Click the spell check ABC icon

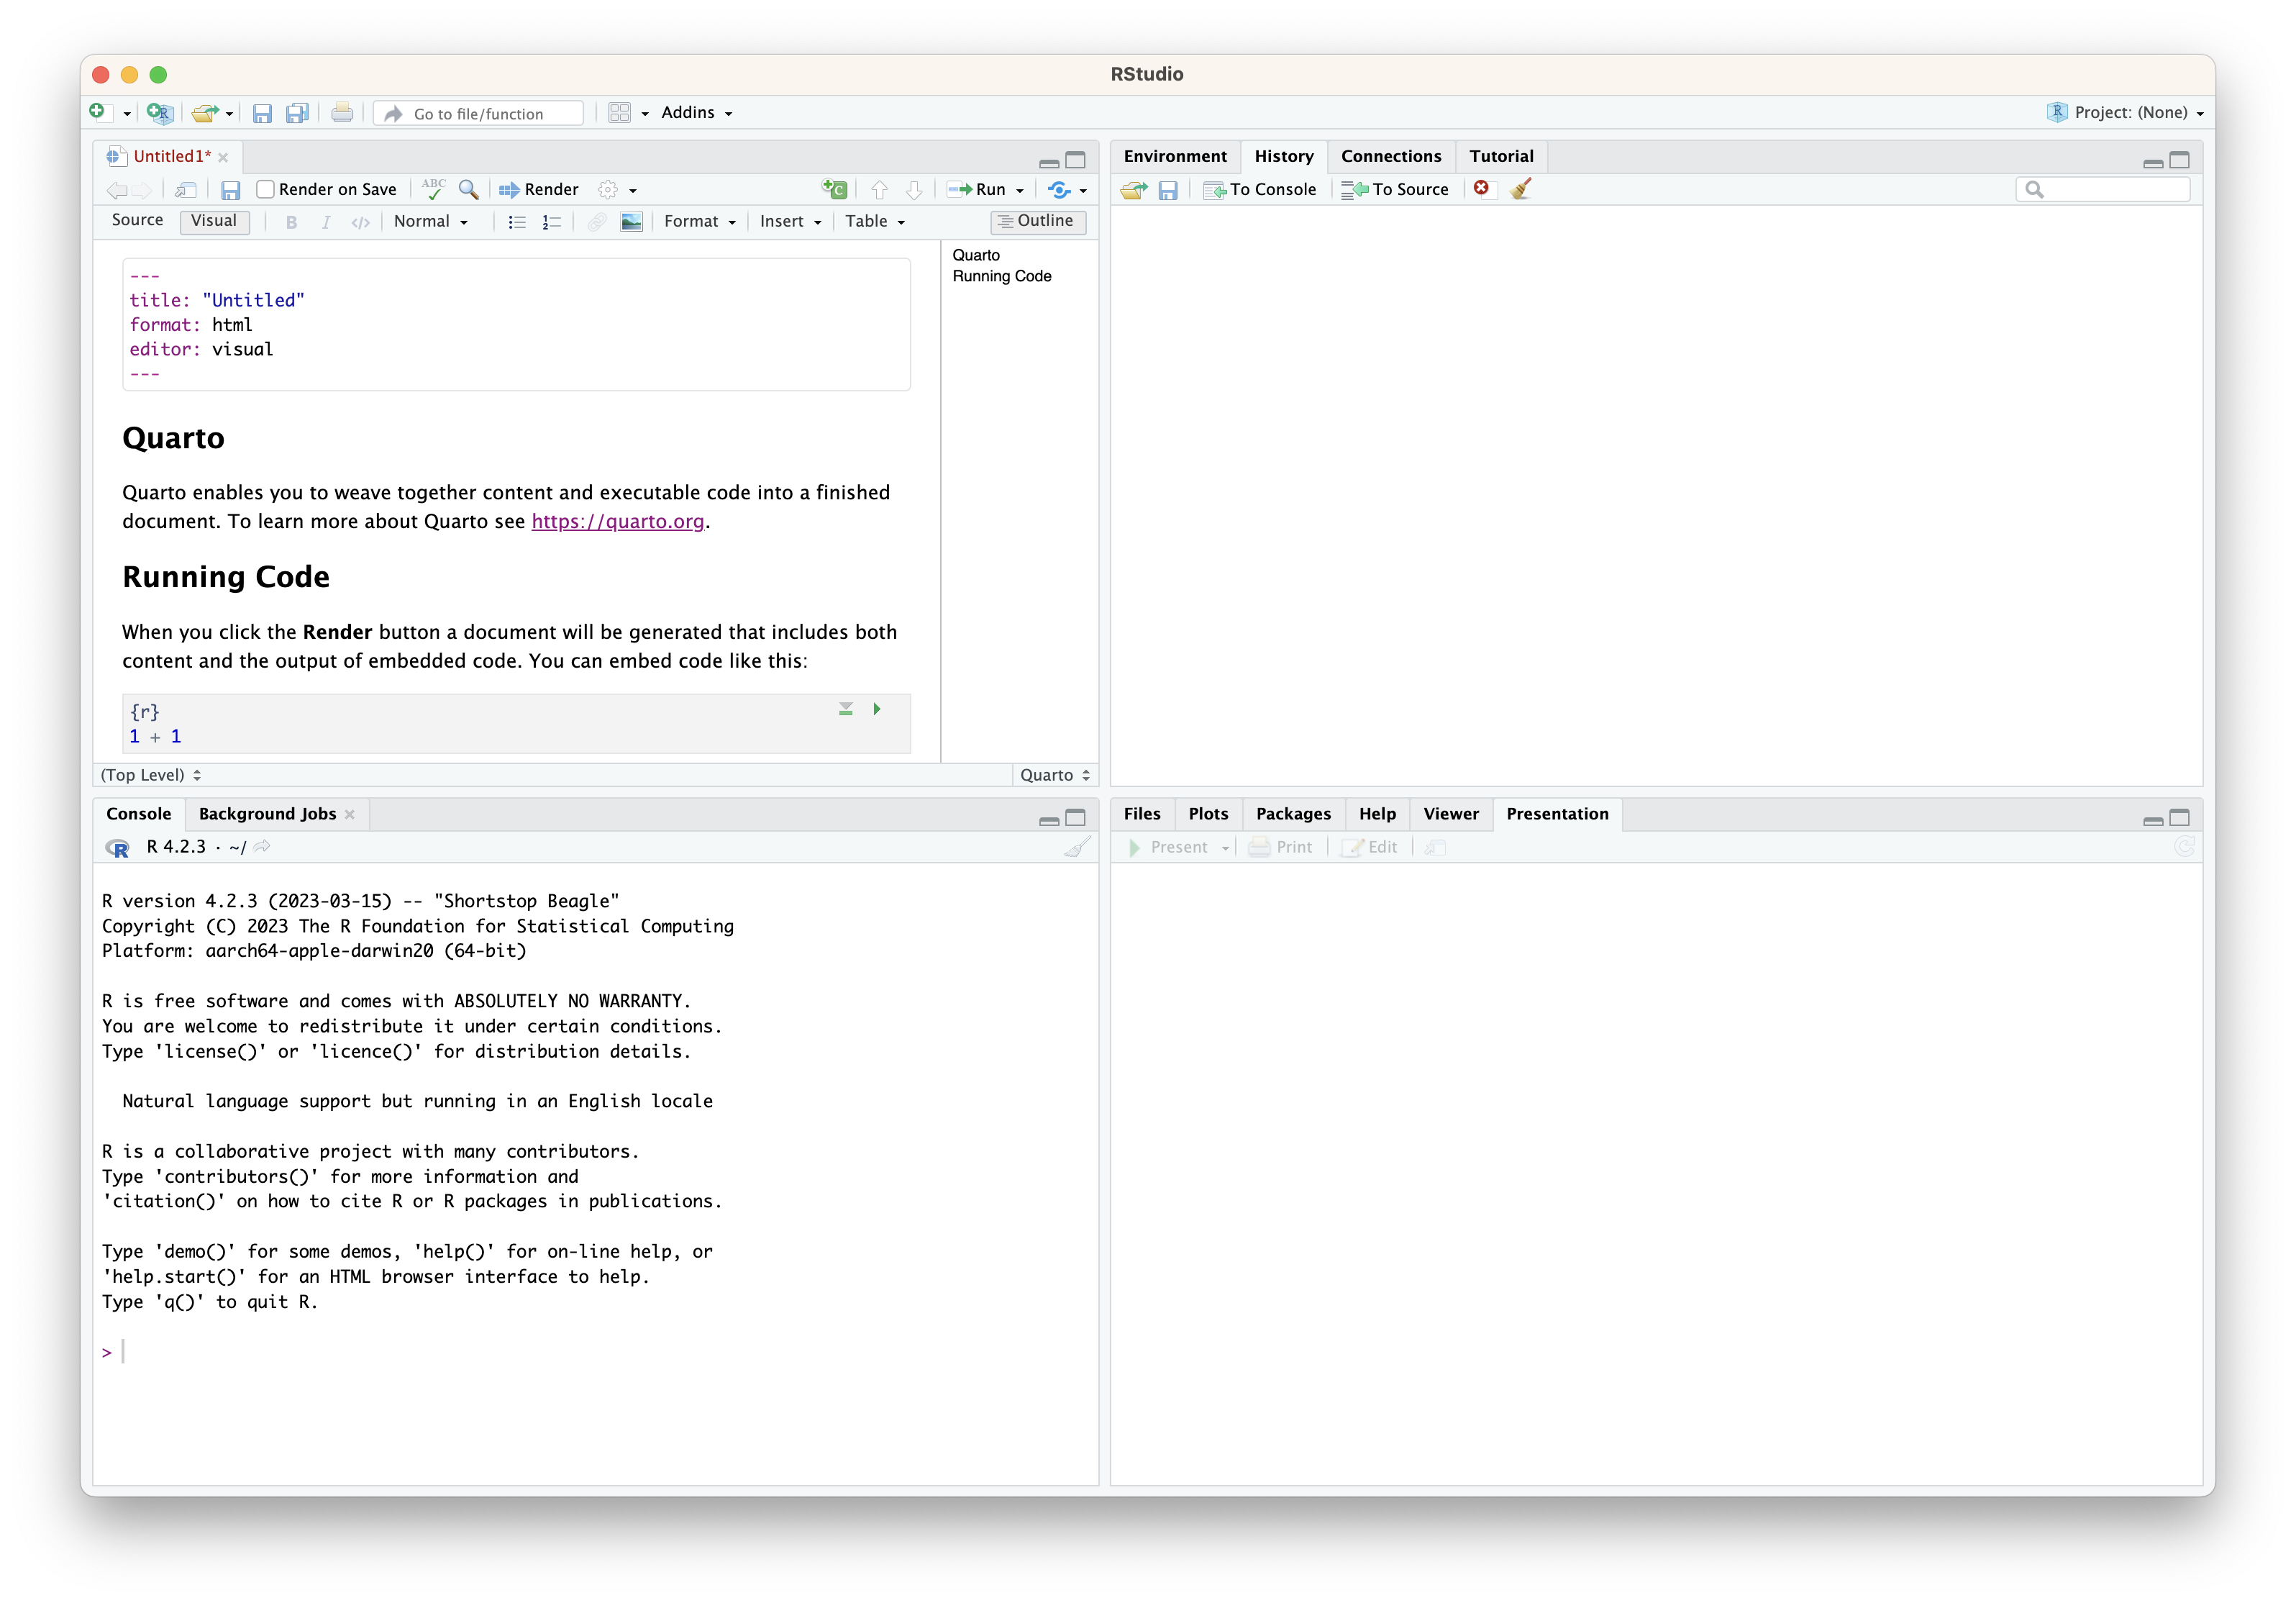coord(433,189)
